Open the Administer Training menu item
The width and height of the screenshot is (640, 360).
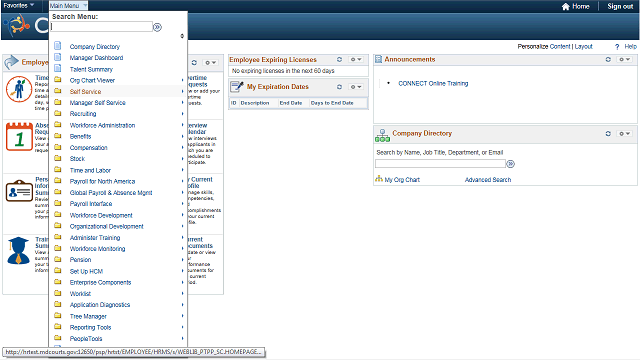click(x=95, y=238)
